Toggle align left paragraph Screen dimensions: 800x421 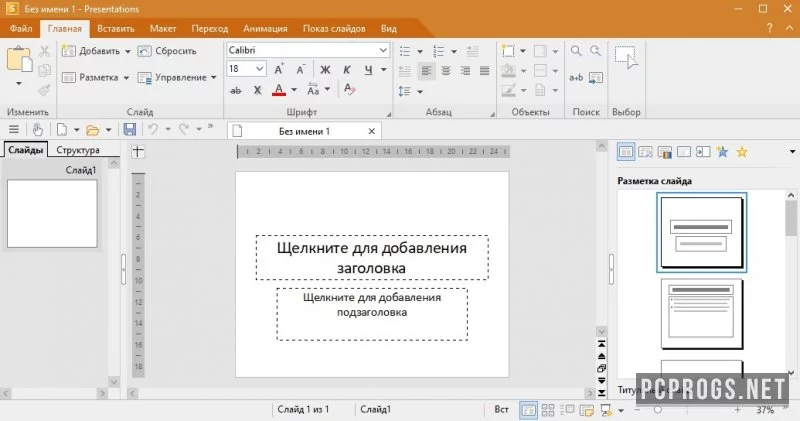pos(427,70)
